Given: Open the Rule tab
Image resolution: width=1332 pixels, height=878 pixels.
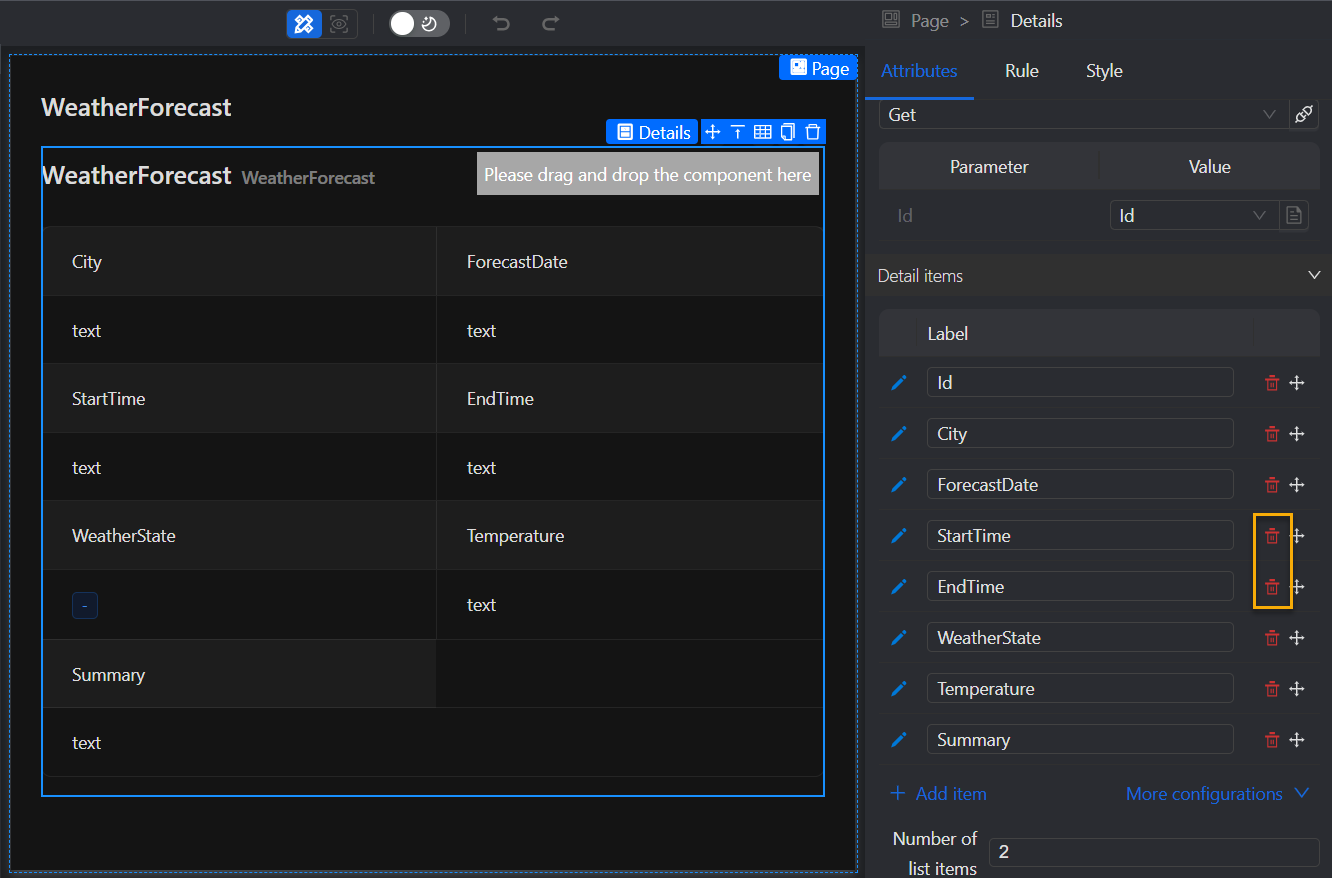Looking at the screenshot, I should pyautogui.click(x=1022, y=71).
